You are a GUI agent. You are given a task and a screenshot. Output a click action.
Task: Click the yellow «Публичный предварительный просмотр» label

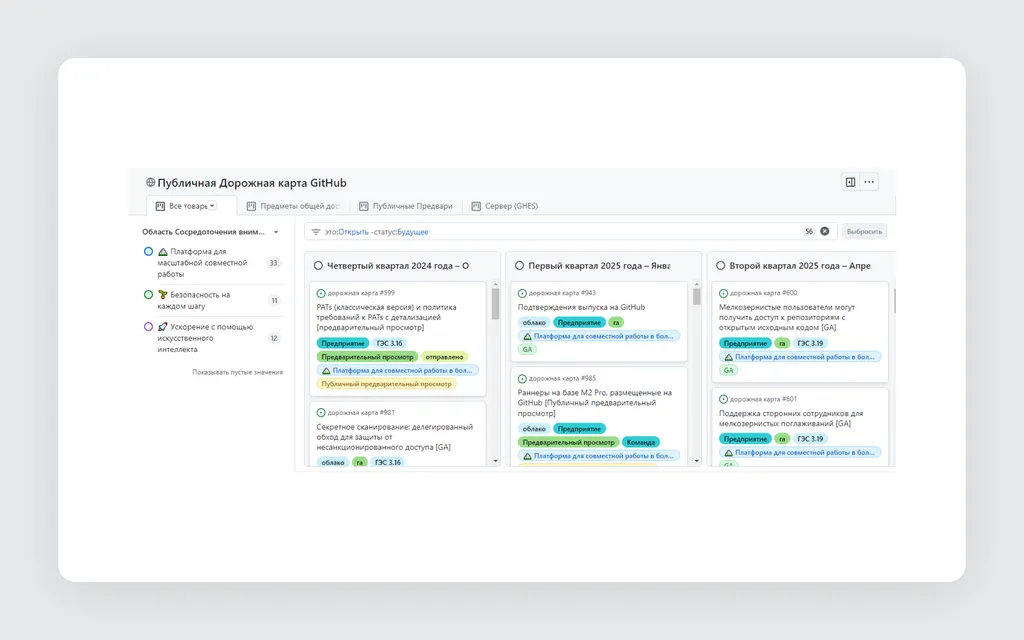387,384
